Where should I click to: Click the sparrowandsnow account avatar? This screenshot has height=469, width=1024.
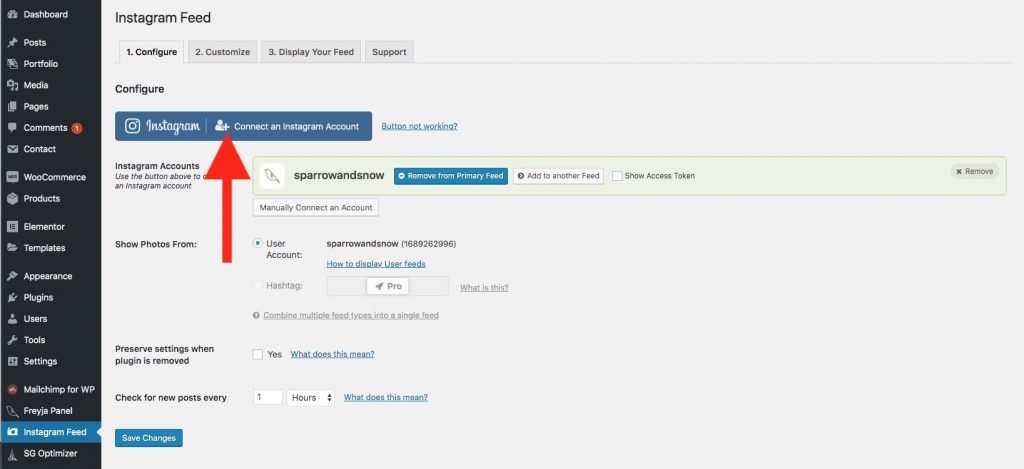tap(272, 176)
